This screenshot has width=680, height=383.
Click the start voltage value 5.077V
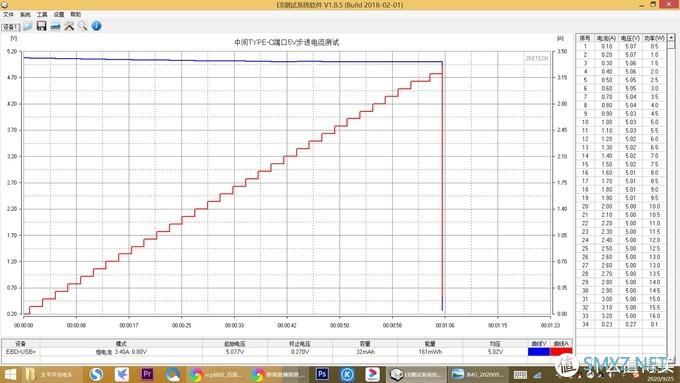pos(235,351)
